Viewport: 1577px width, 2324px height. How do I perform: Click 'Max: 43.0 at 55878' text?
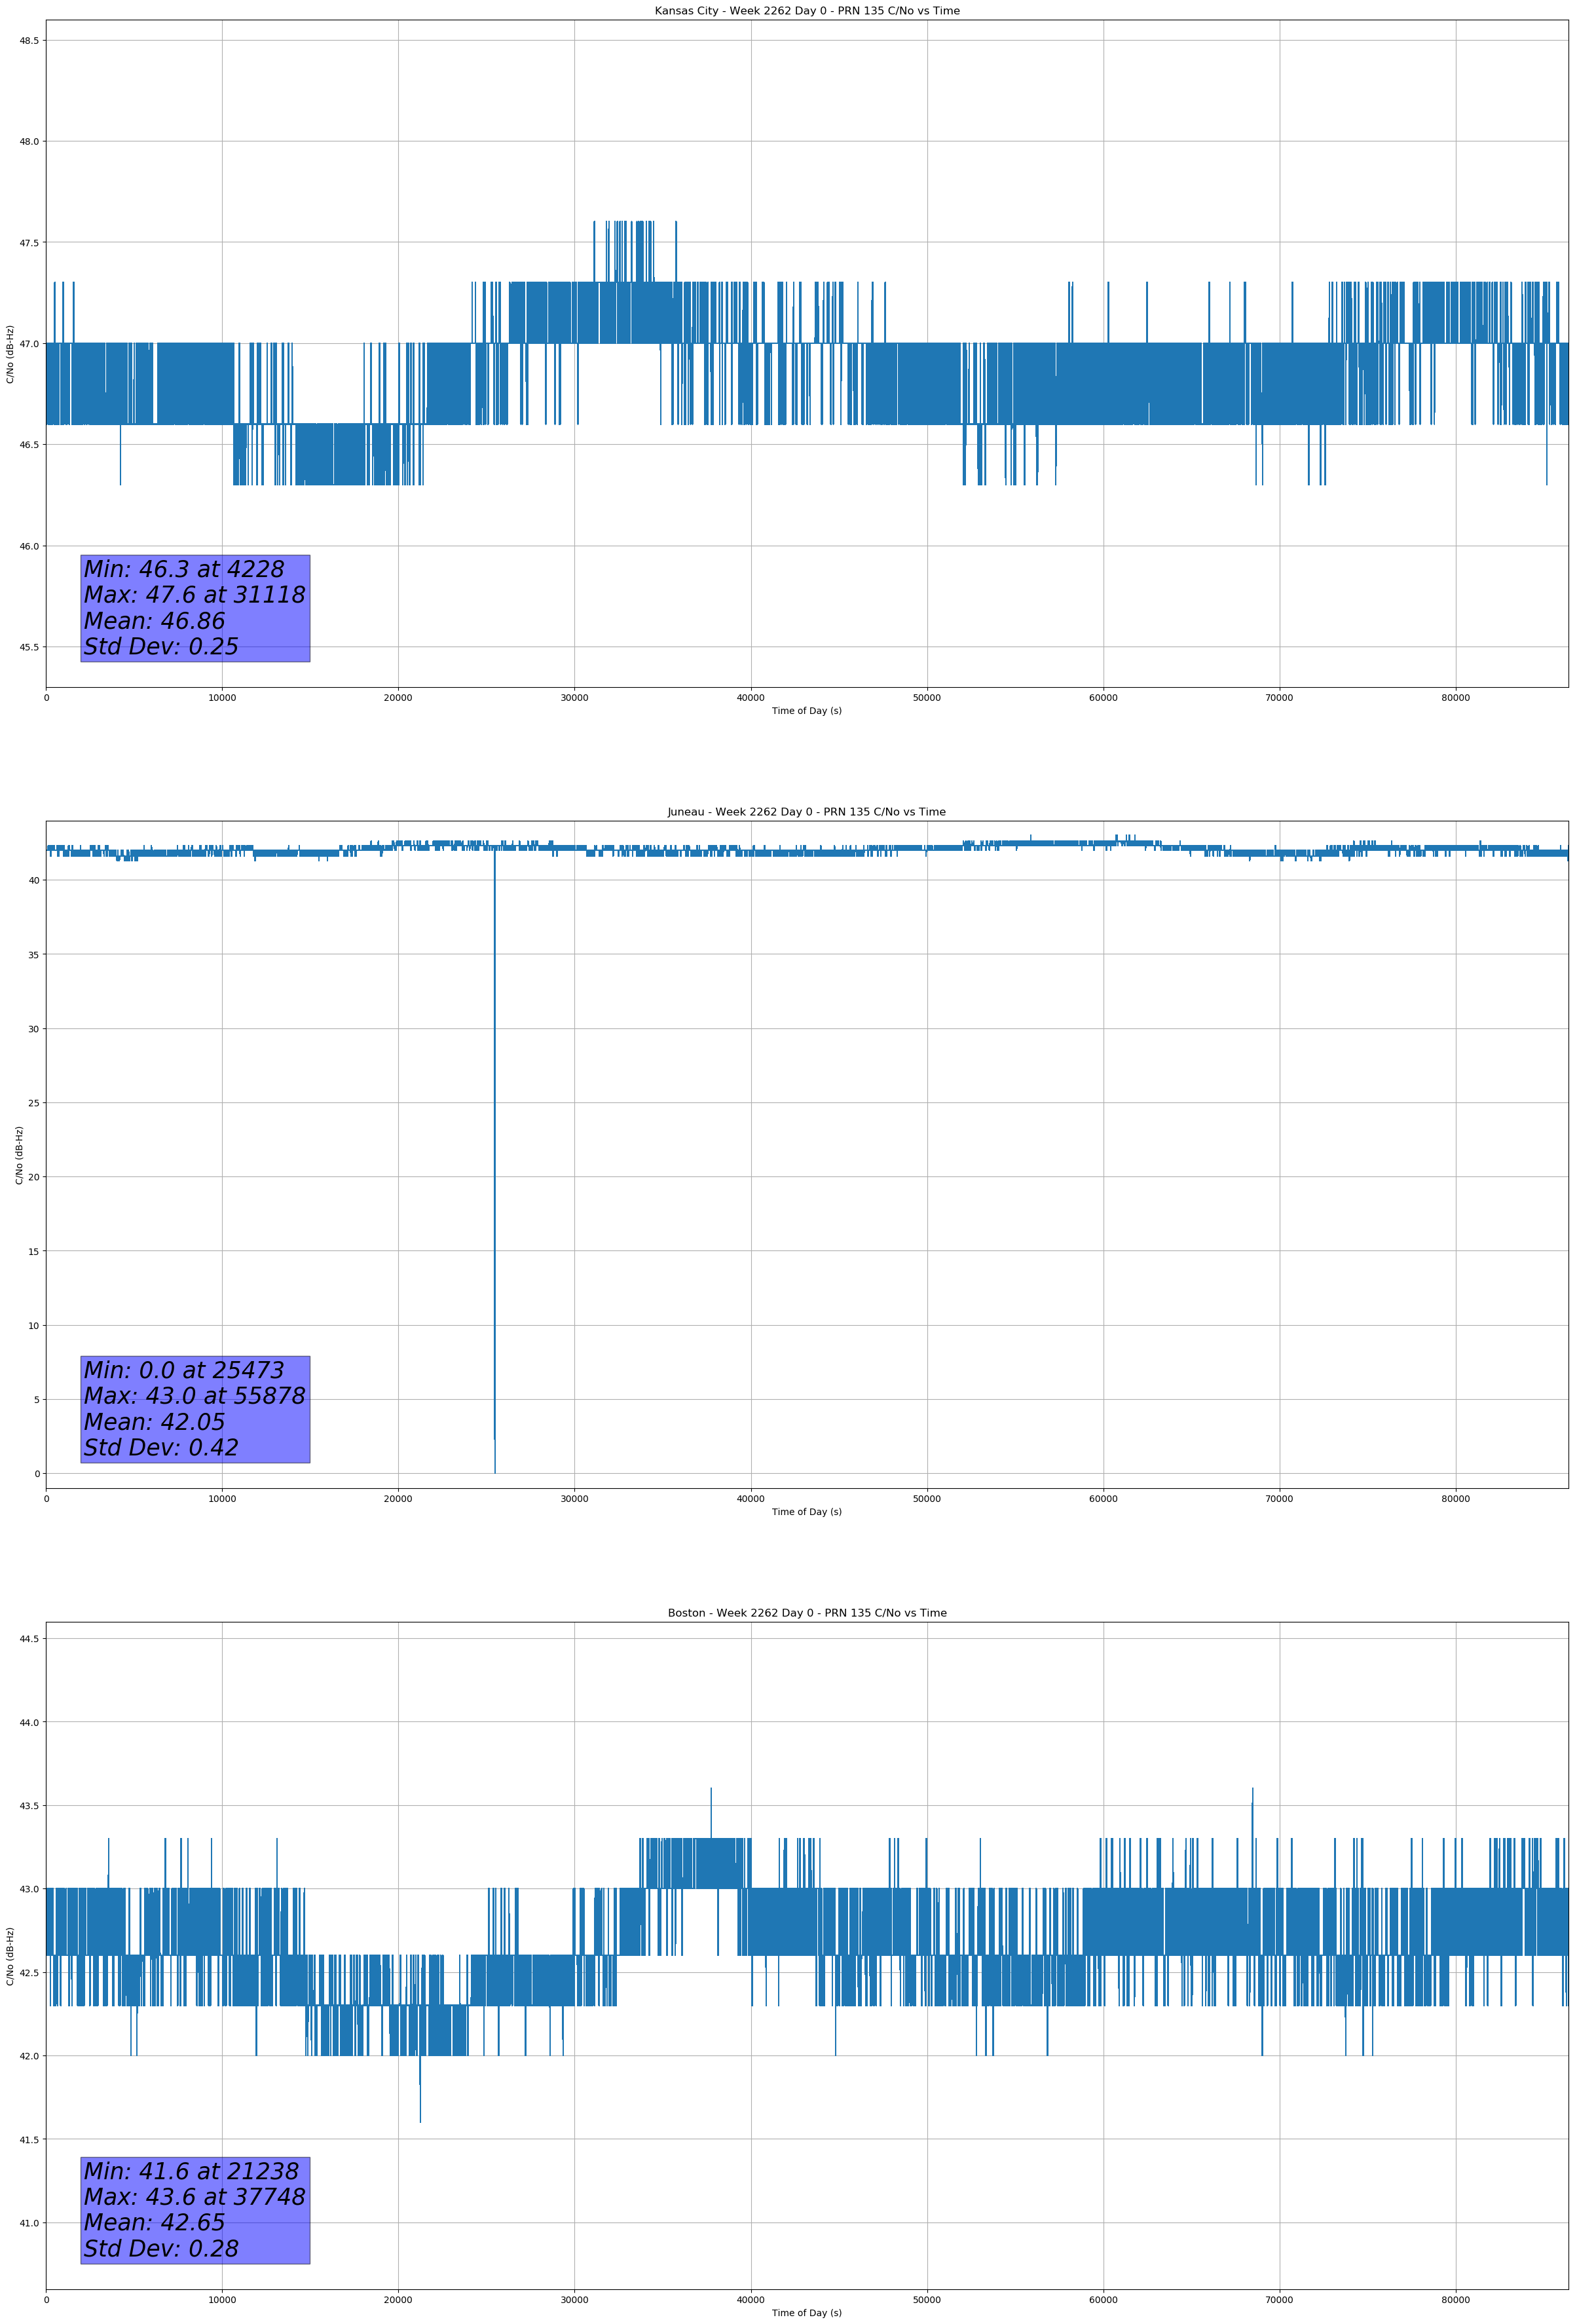point(194,1396)
